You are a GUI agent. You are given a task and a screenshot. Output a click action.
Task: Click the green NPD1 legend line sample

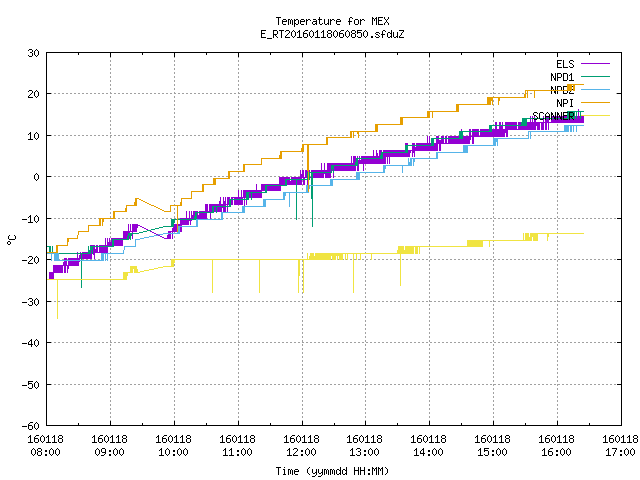tap(595, 76)
